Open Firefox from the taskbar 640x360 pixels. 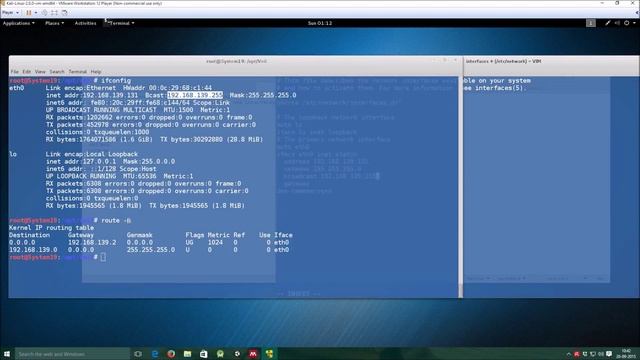point(171,354)
